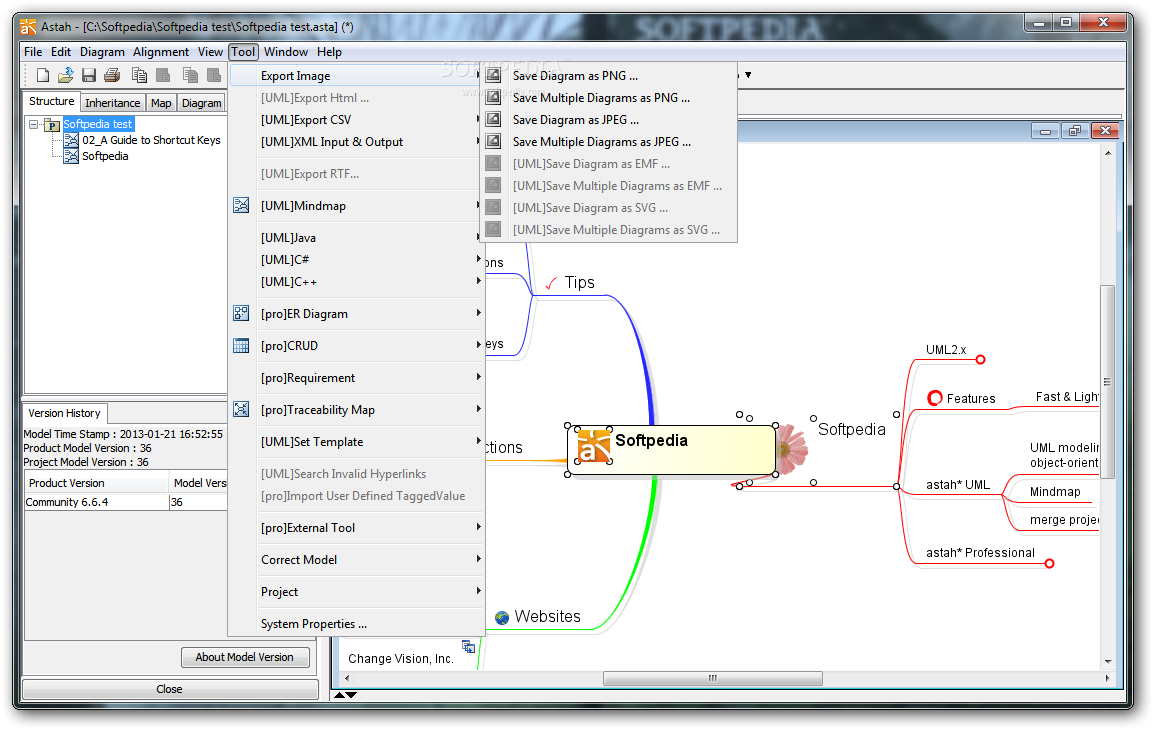This screenshot has height=730, width=1154.
Task: Click the Save Diagram as PNG icon
Action: pos(493,75)
